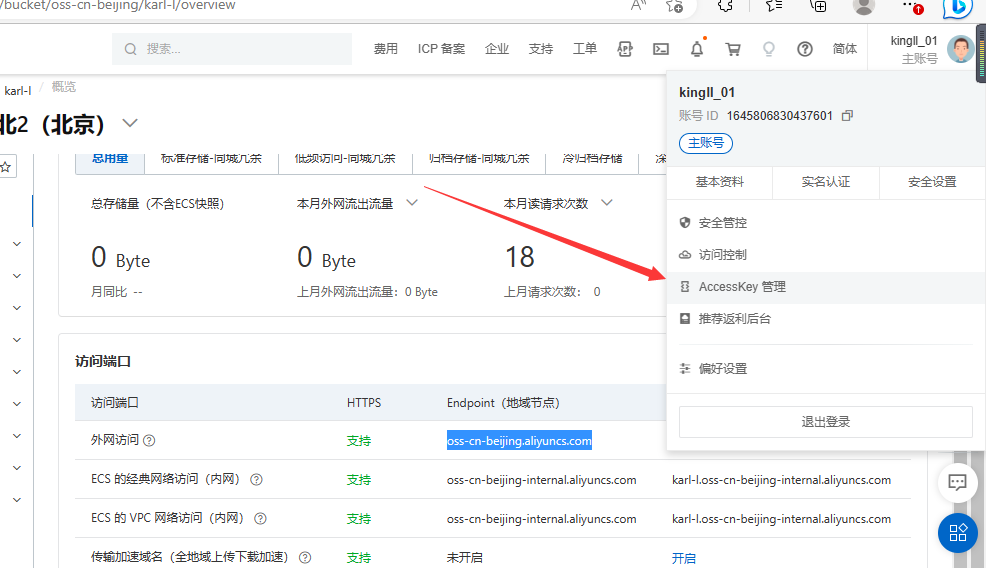Click the star favorite icon at left edge
The image size is (986, 568).
(6, 167)
